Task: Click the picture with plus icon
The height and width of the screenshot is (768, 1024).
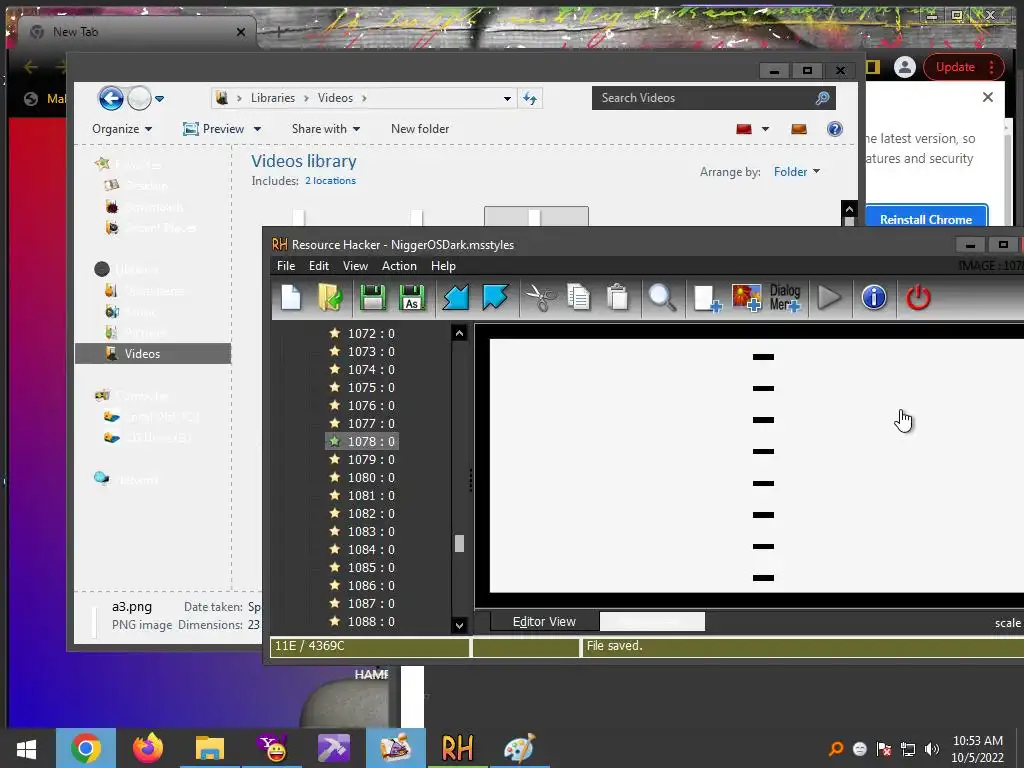Action: 746,298
